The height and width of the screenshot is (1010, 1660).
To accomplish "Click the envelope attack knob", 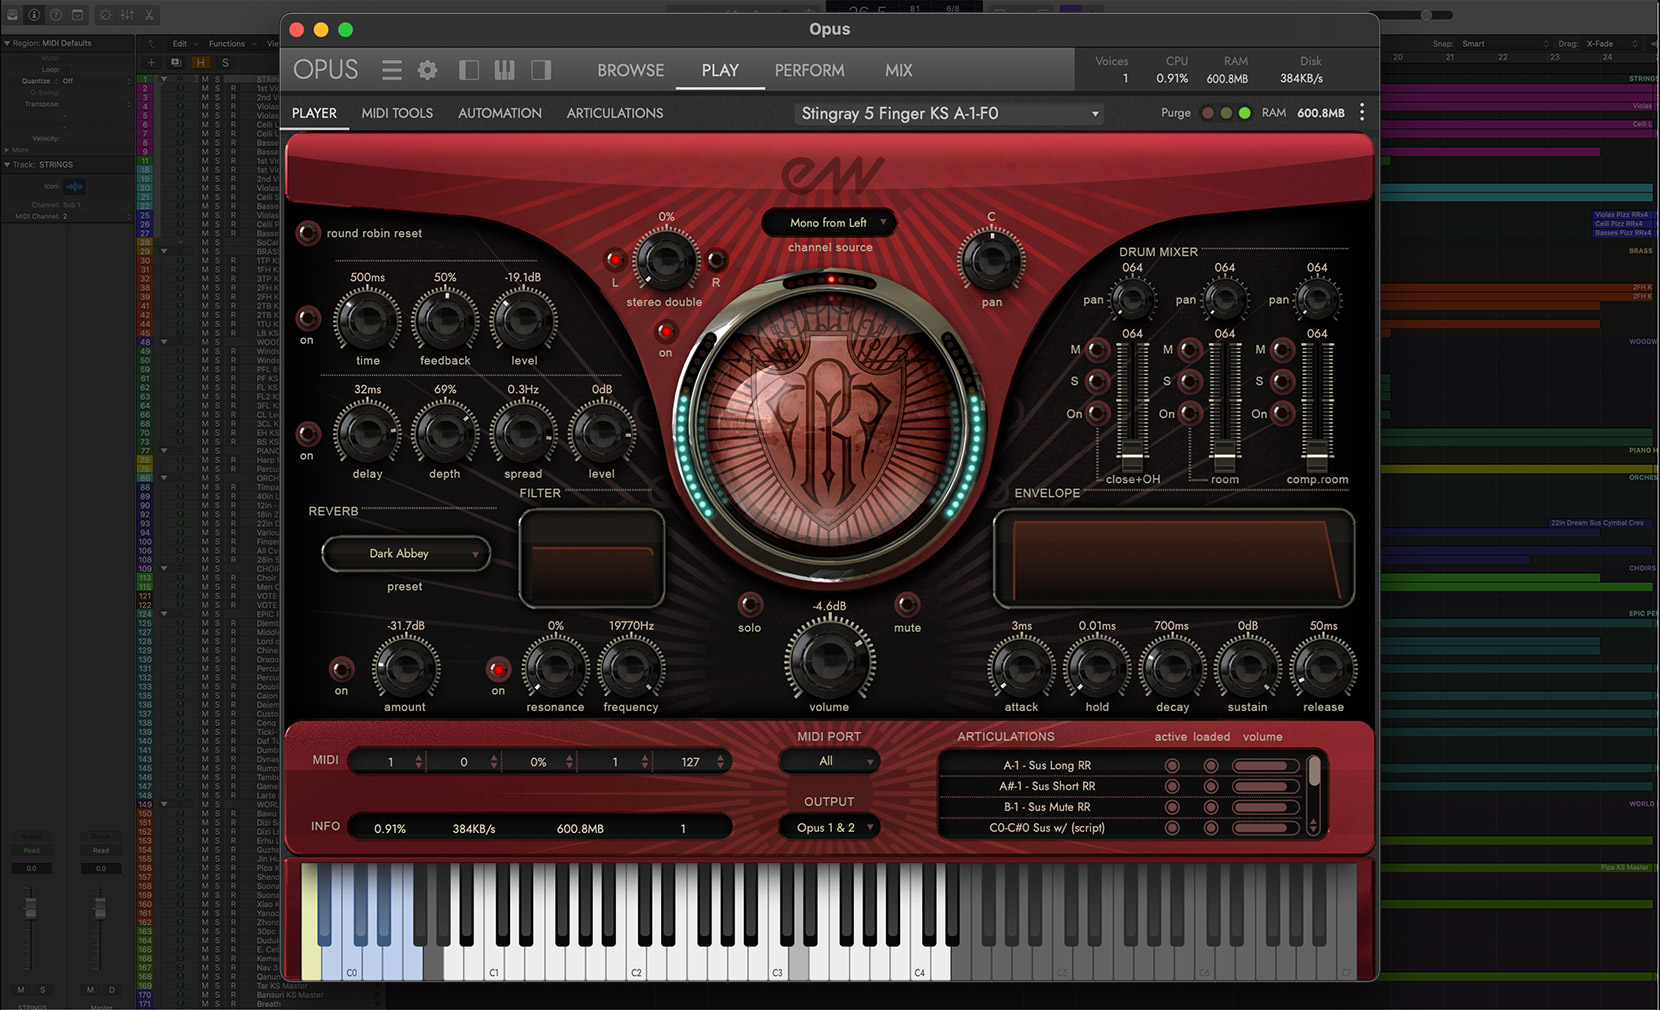I will click(1021, 668).
